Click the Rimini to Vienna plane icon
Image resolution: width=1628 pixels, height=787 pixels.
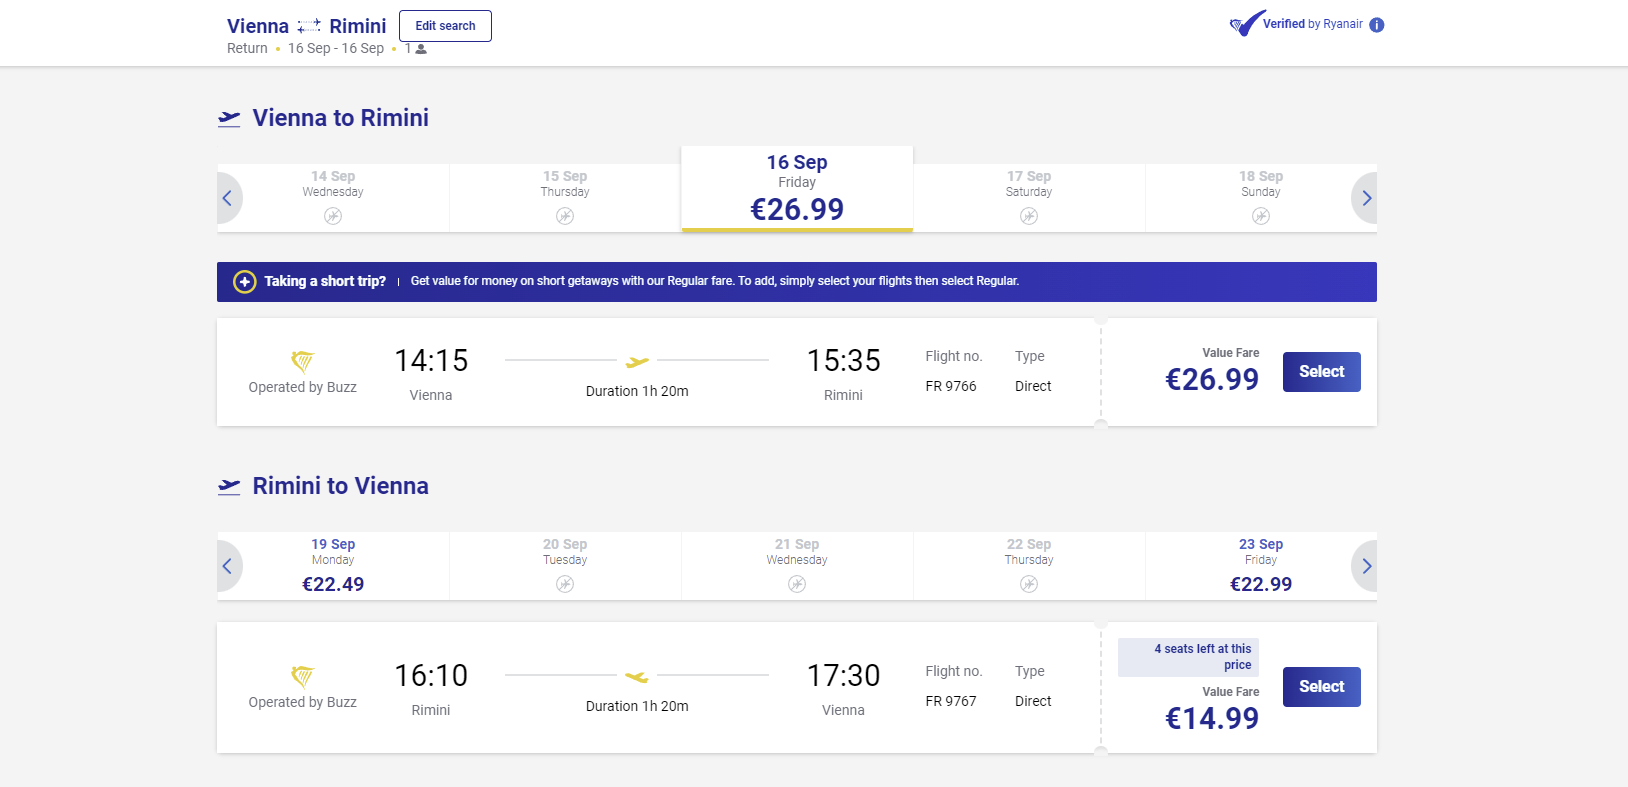pyautogui.click(x=229, y=487)
